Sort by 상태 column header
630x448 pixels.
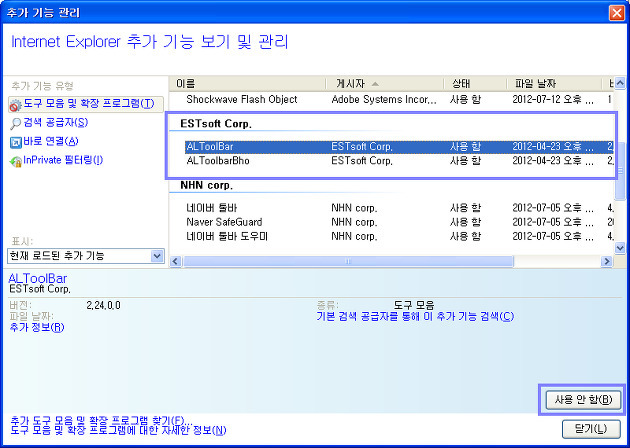tap(475, 84)
